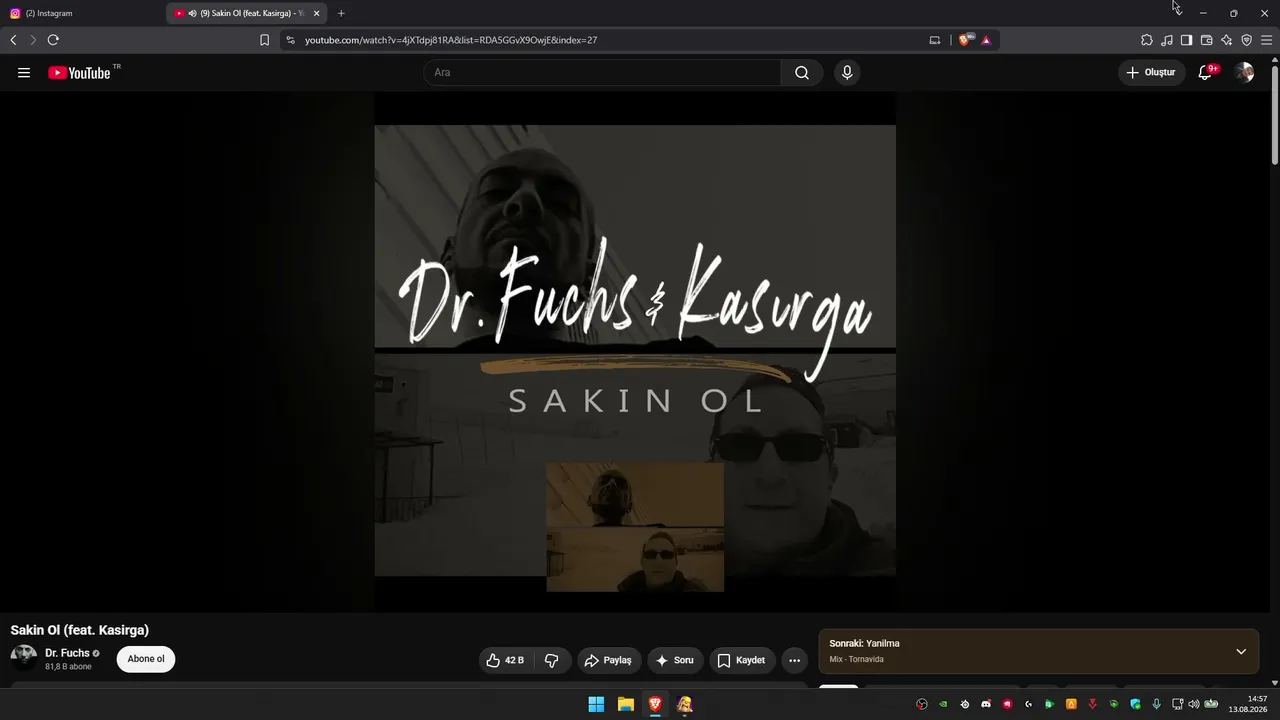Open the browser extensions puzzle icon

pyautogui.click(x=1147, y=40)
